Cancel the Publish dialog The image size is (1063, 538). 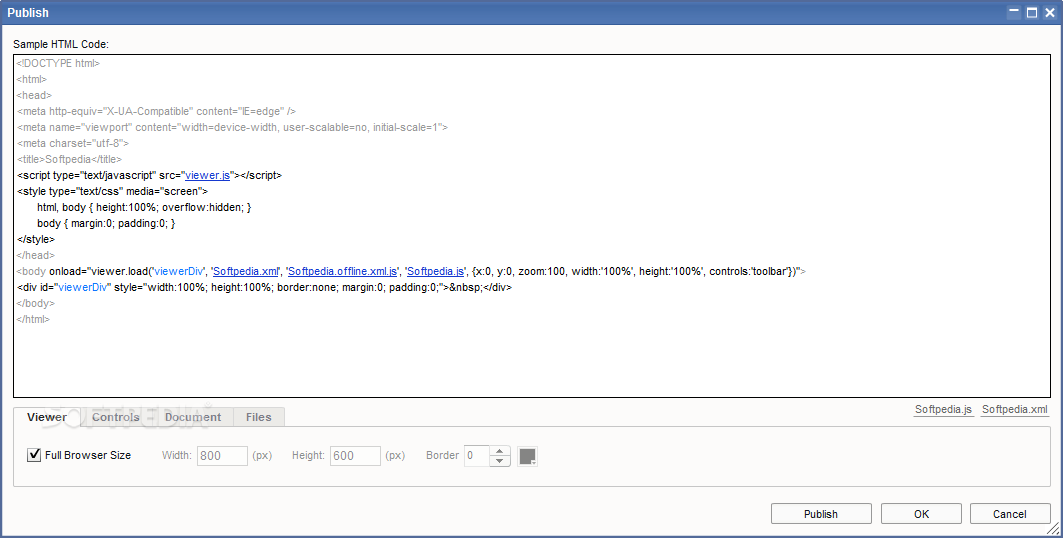[x=1009, y=514]
